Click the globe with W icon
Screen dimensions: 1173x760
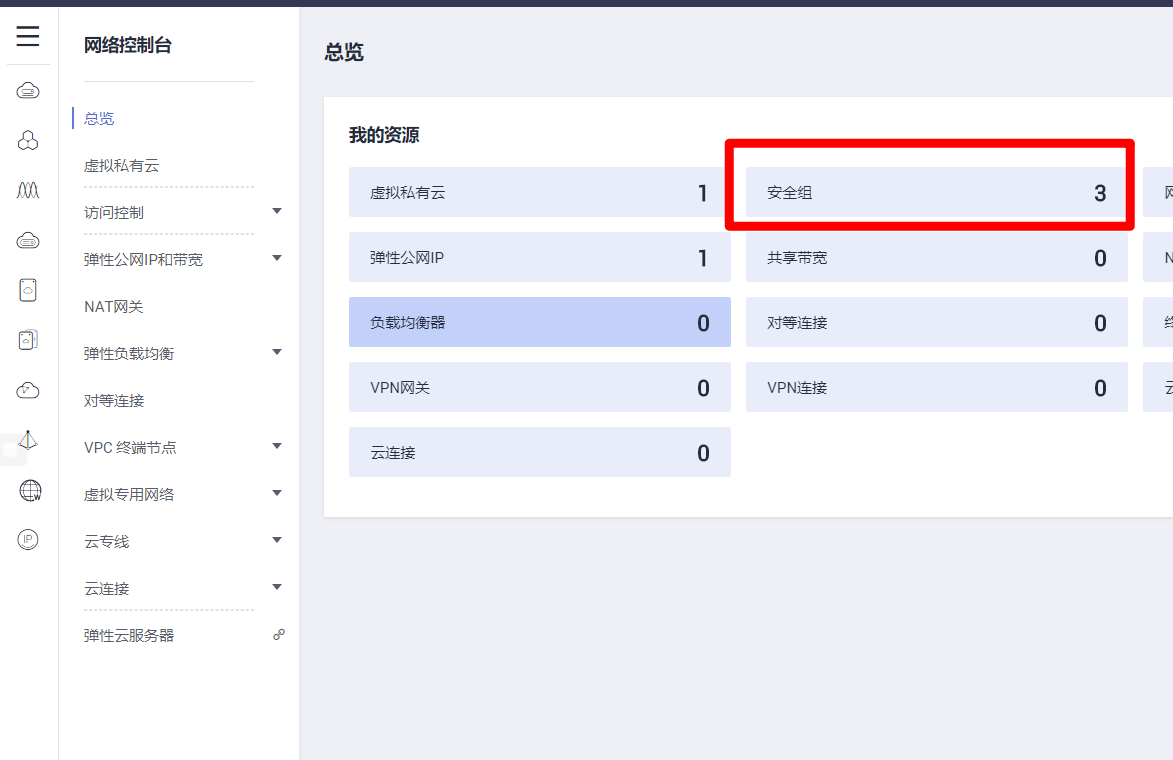(x=30, y=490)
